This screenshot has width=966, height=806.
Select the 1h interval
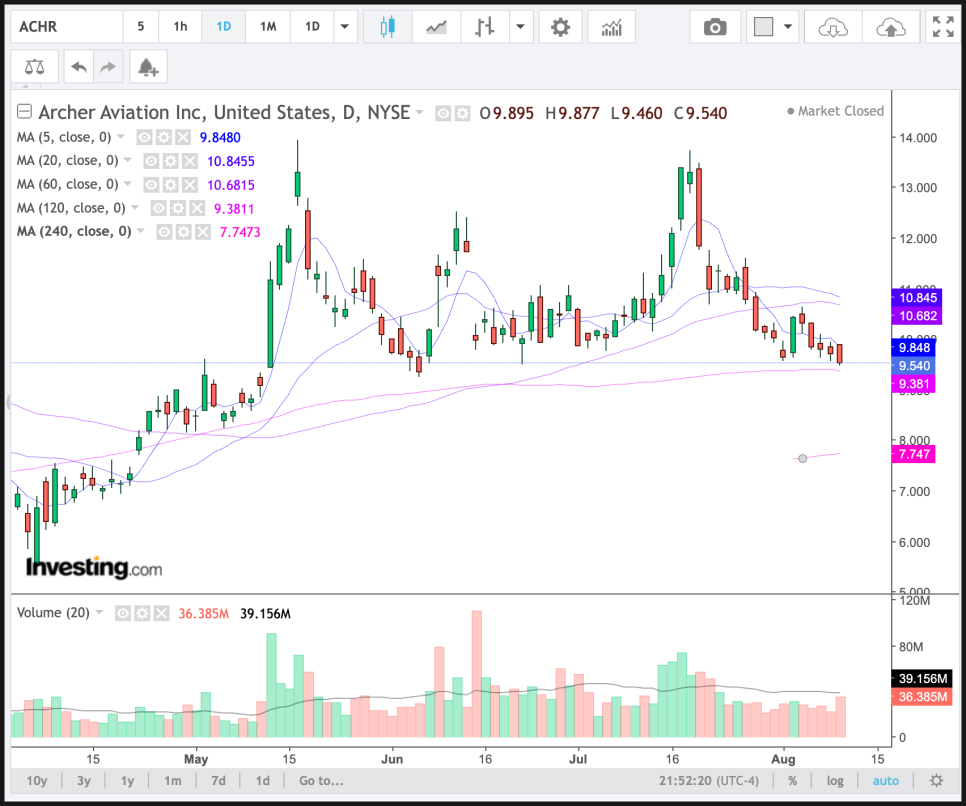[x=180, y=26]
